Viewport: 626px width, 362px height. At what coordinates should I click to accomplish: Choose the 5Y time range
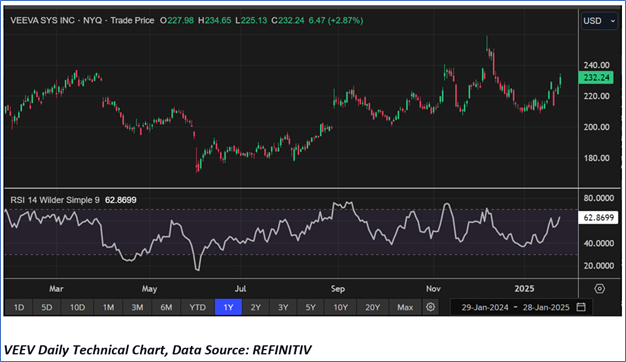(311, 307)
